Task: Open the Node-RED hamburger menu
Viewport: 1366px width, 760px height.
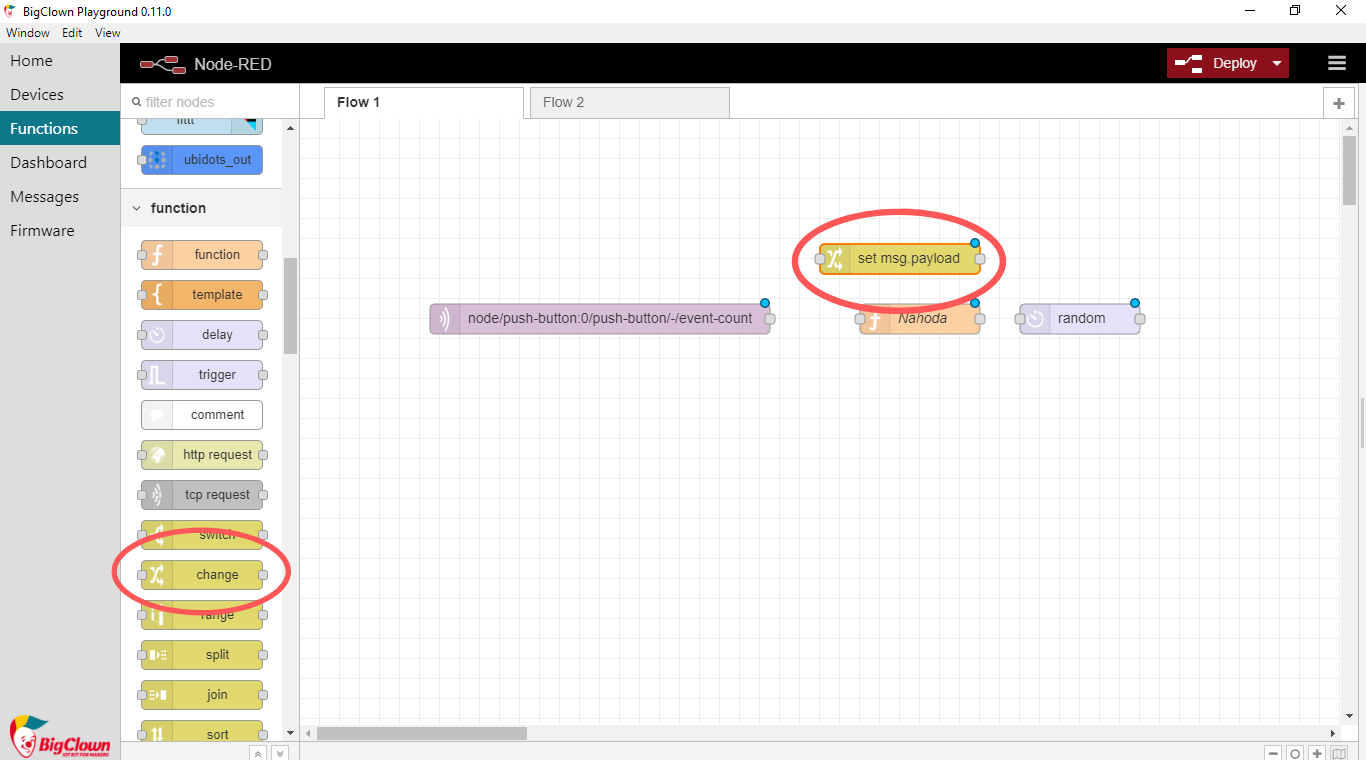Action: coord(1337,63)
